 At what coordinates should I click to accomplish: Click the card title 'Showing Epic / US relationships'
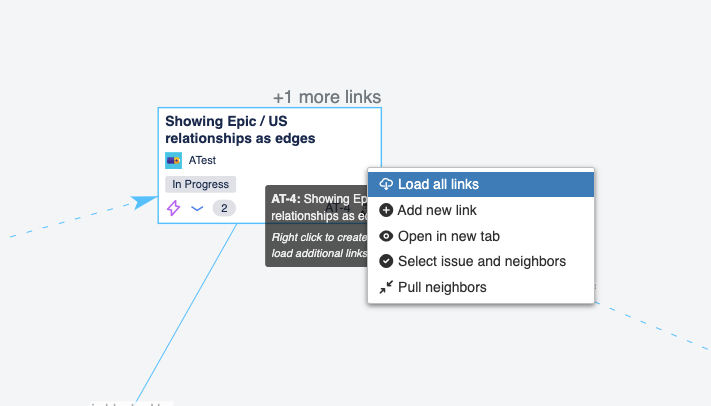point(240,130)
